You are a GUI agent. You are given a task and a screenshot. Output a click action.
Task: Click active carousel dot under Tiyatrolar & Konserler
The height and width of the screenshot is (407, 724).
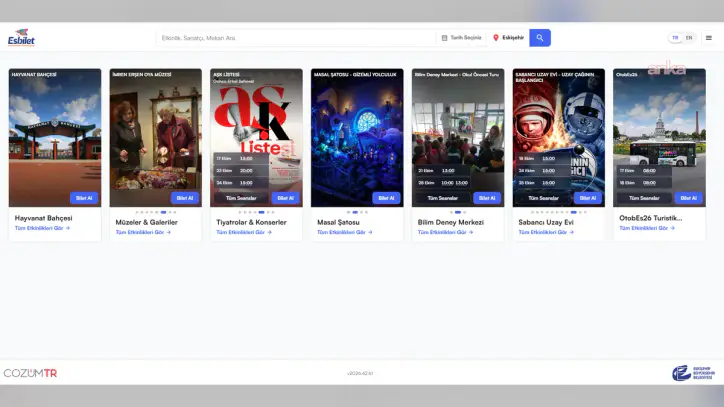point(261,212)
